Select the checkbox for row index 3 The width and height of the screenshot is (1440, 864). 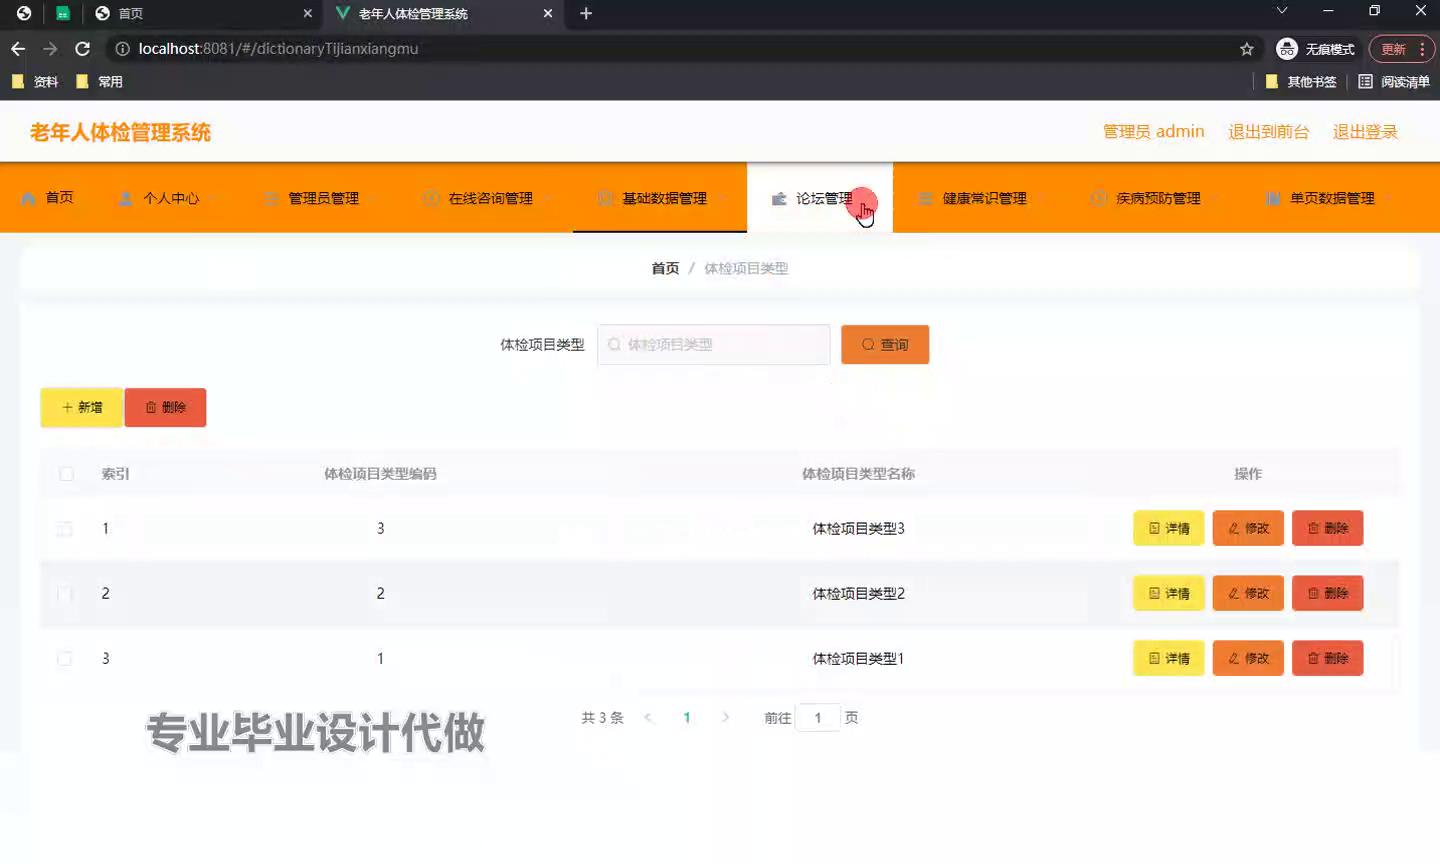point(65,659)
